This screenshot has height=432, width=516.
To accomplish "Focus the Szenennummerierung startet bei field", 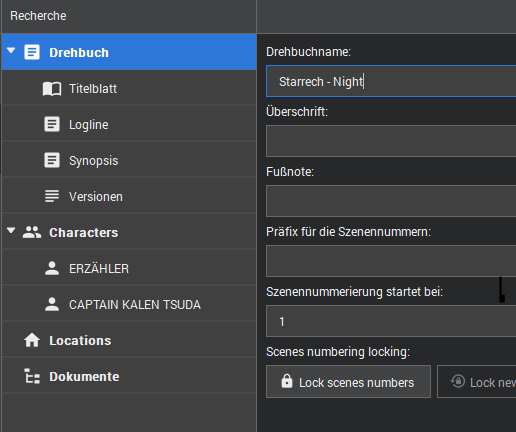I will (391, 321).
